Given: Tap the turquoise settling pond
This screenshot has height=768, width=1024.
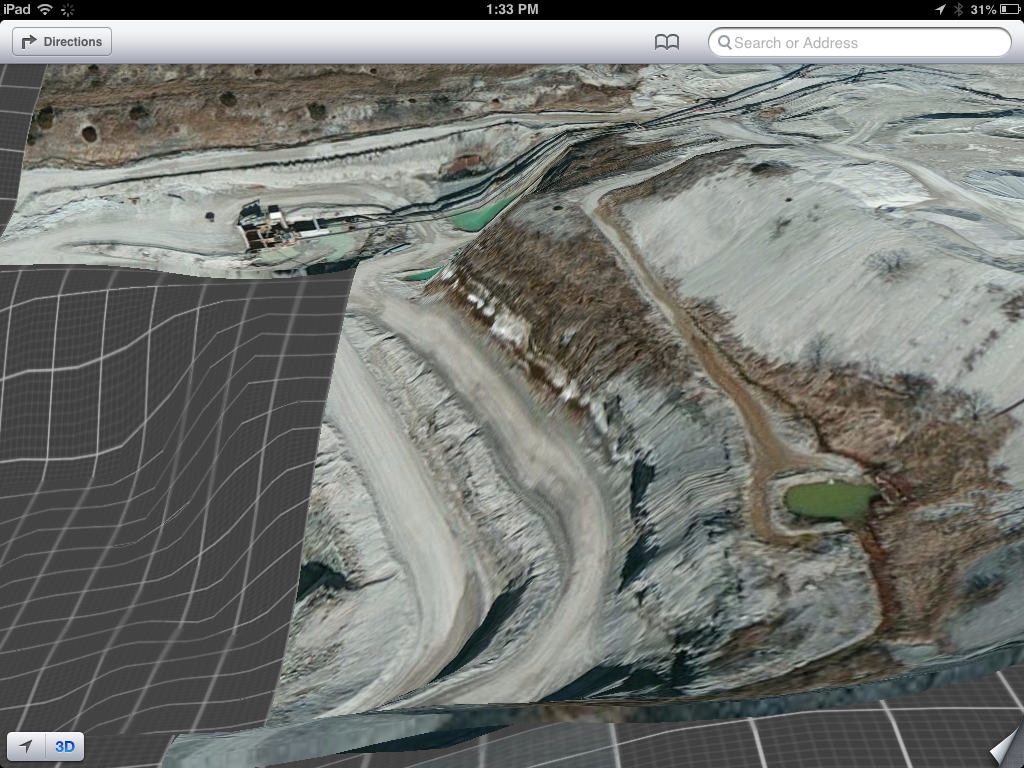Looking at the screenshot, I should [x=478, y=214].
